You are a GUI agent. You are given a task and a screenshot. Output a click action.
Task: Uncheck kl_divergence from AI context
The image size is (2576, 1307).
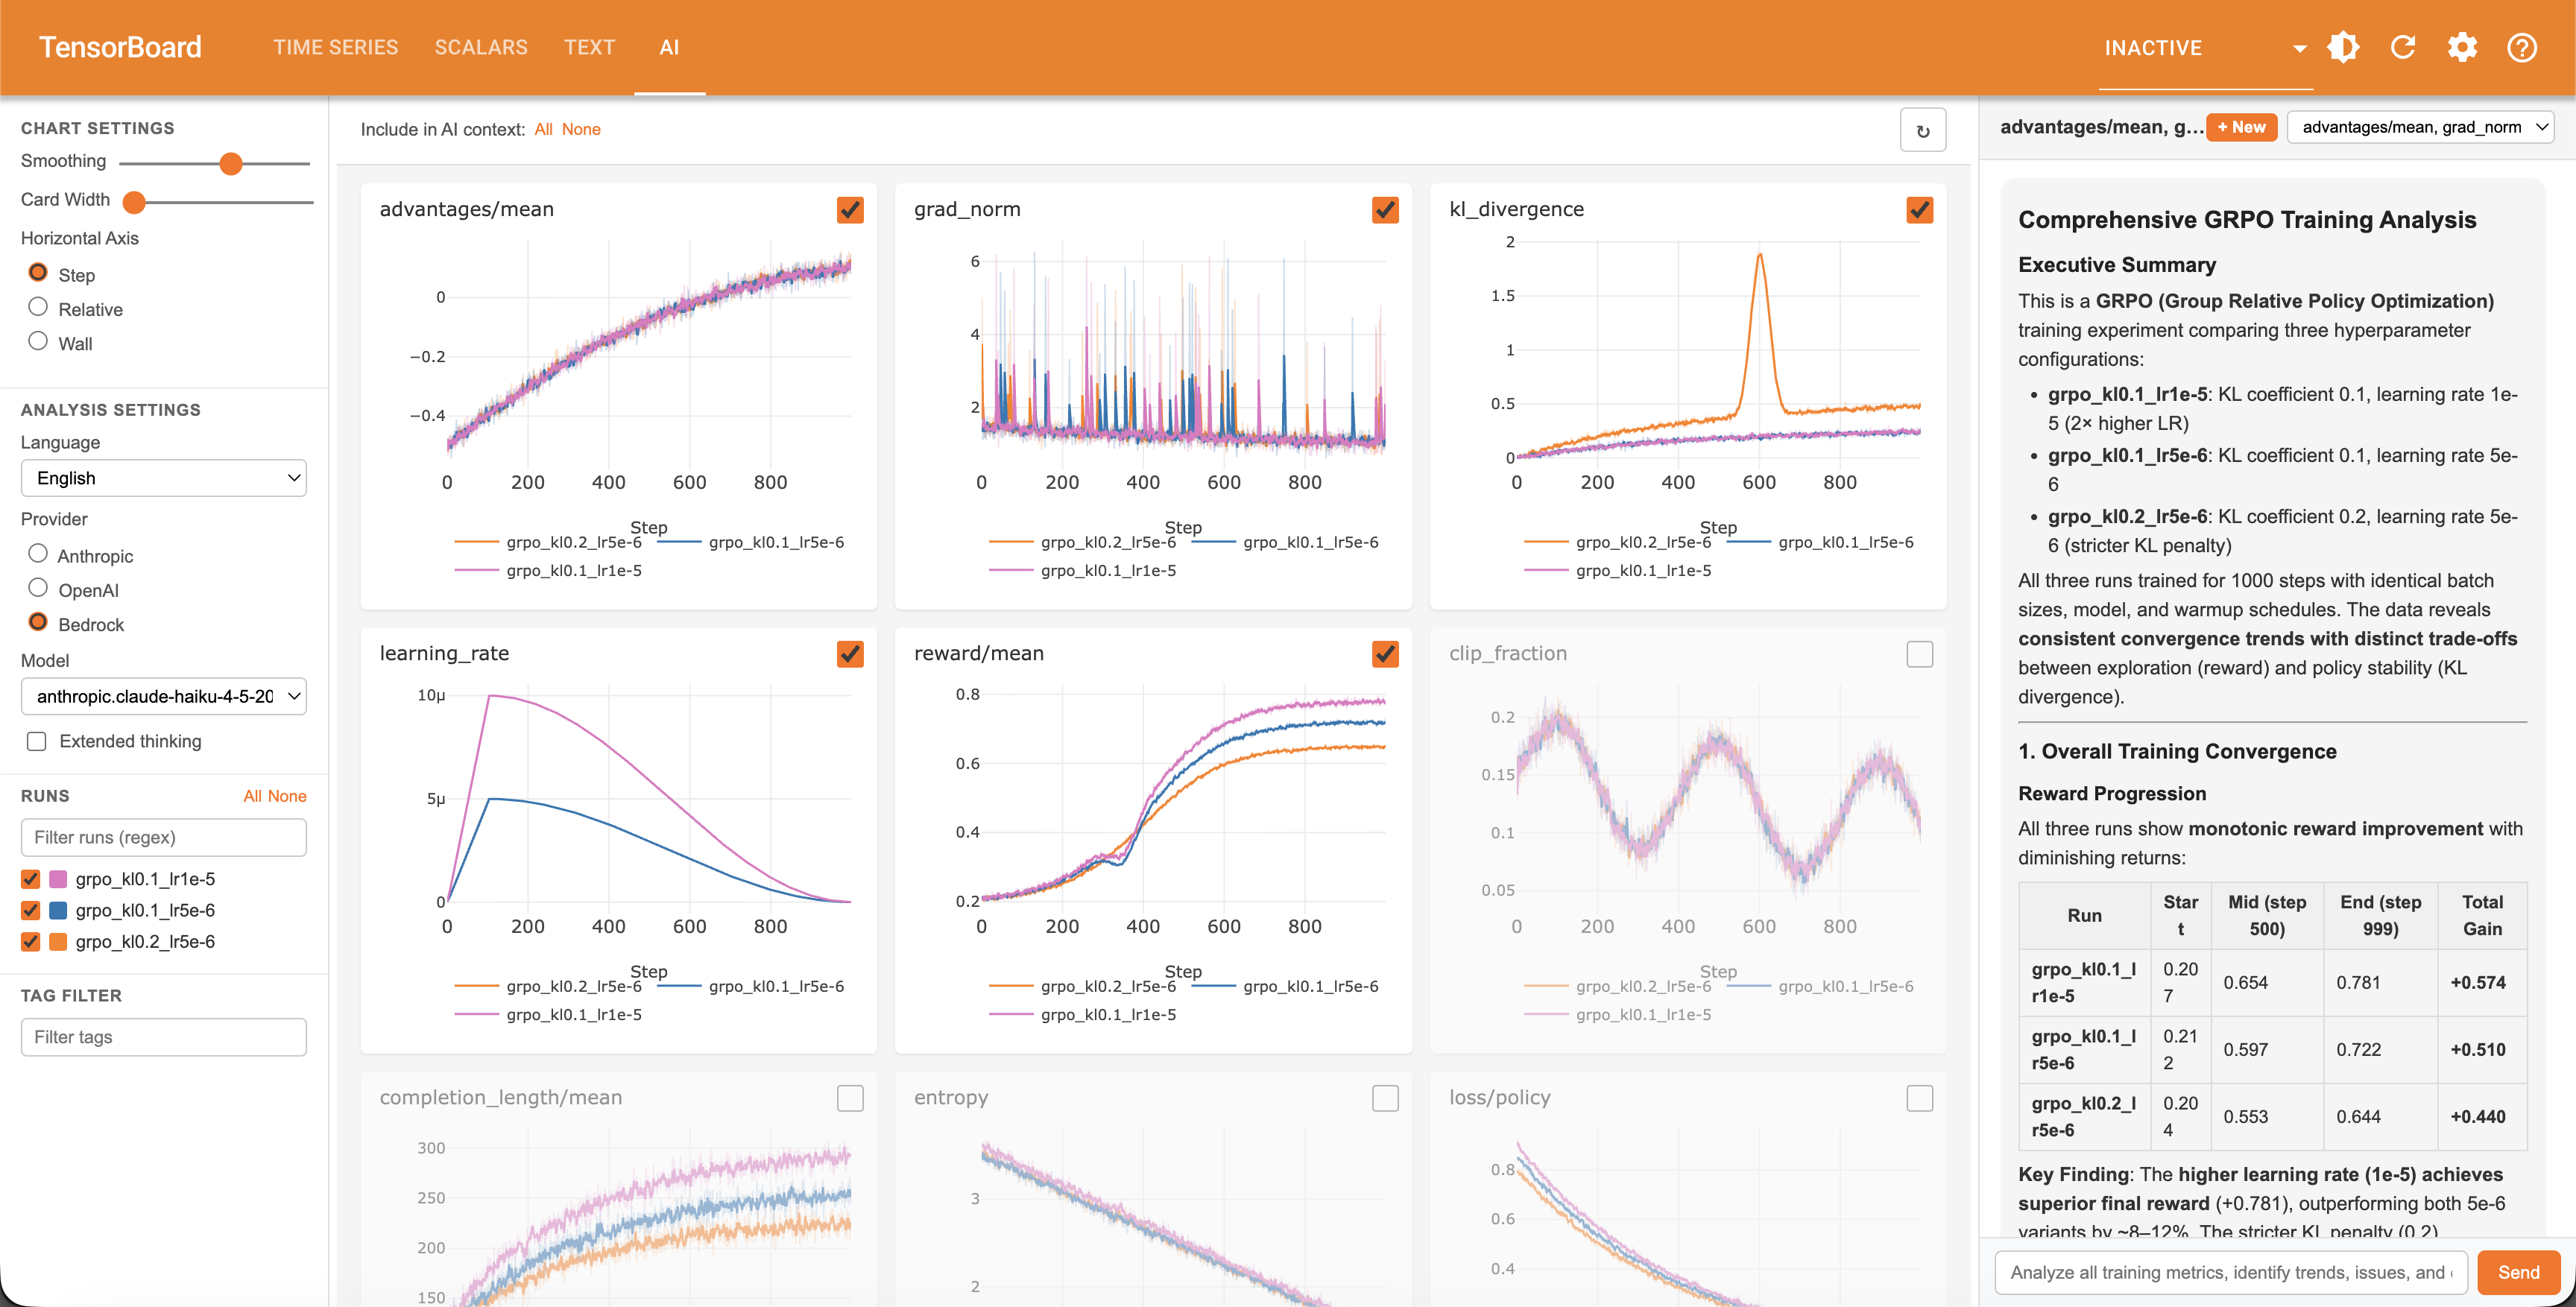pos(1920,210)
